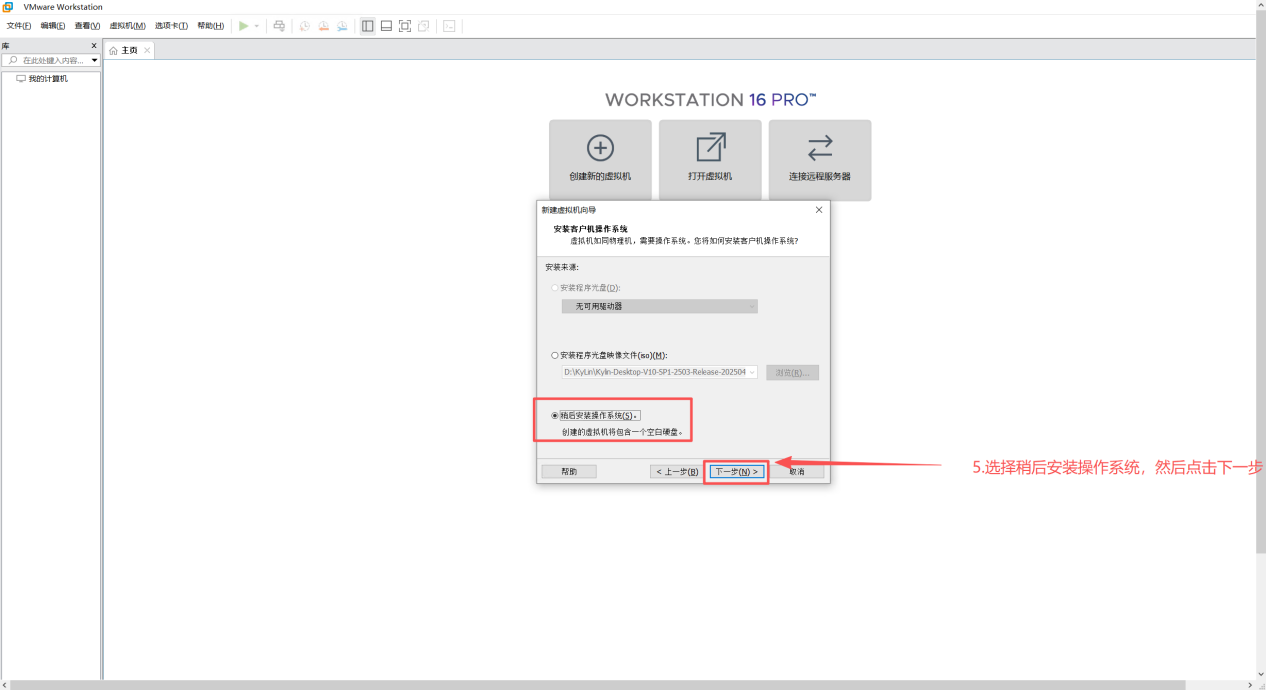Viewport: 1266px width, 690px height.
Task: Click the WORKSTATION 16 PRO title text
Action: point(711,100)
